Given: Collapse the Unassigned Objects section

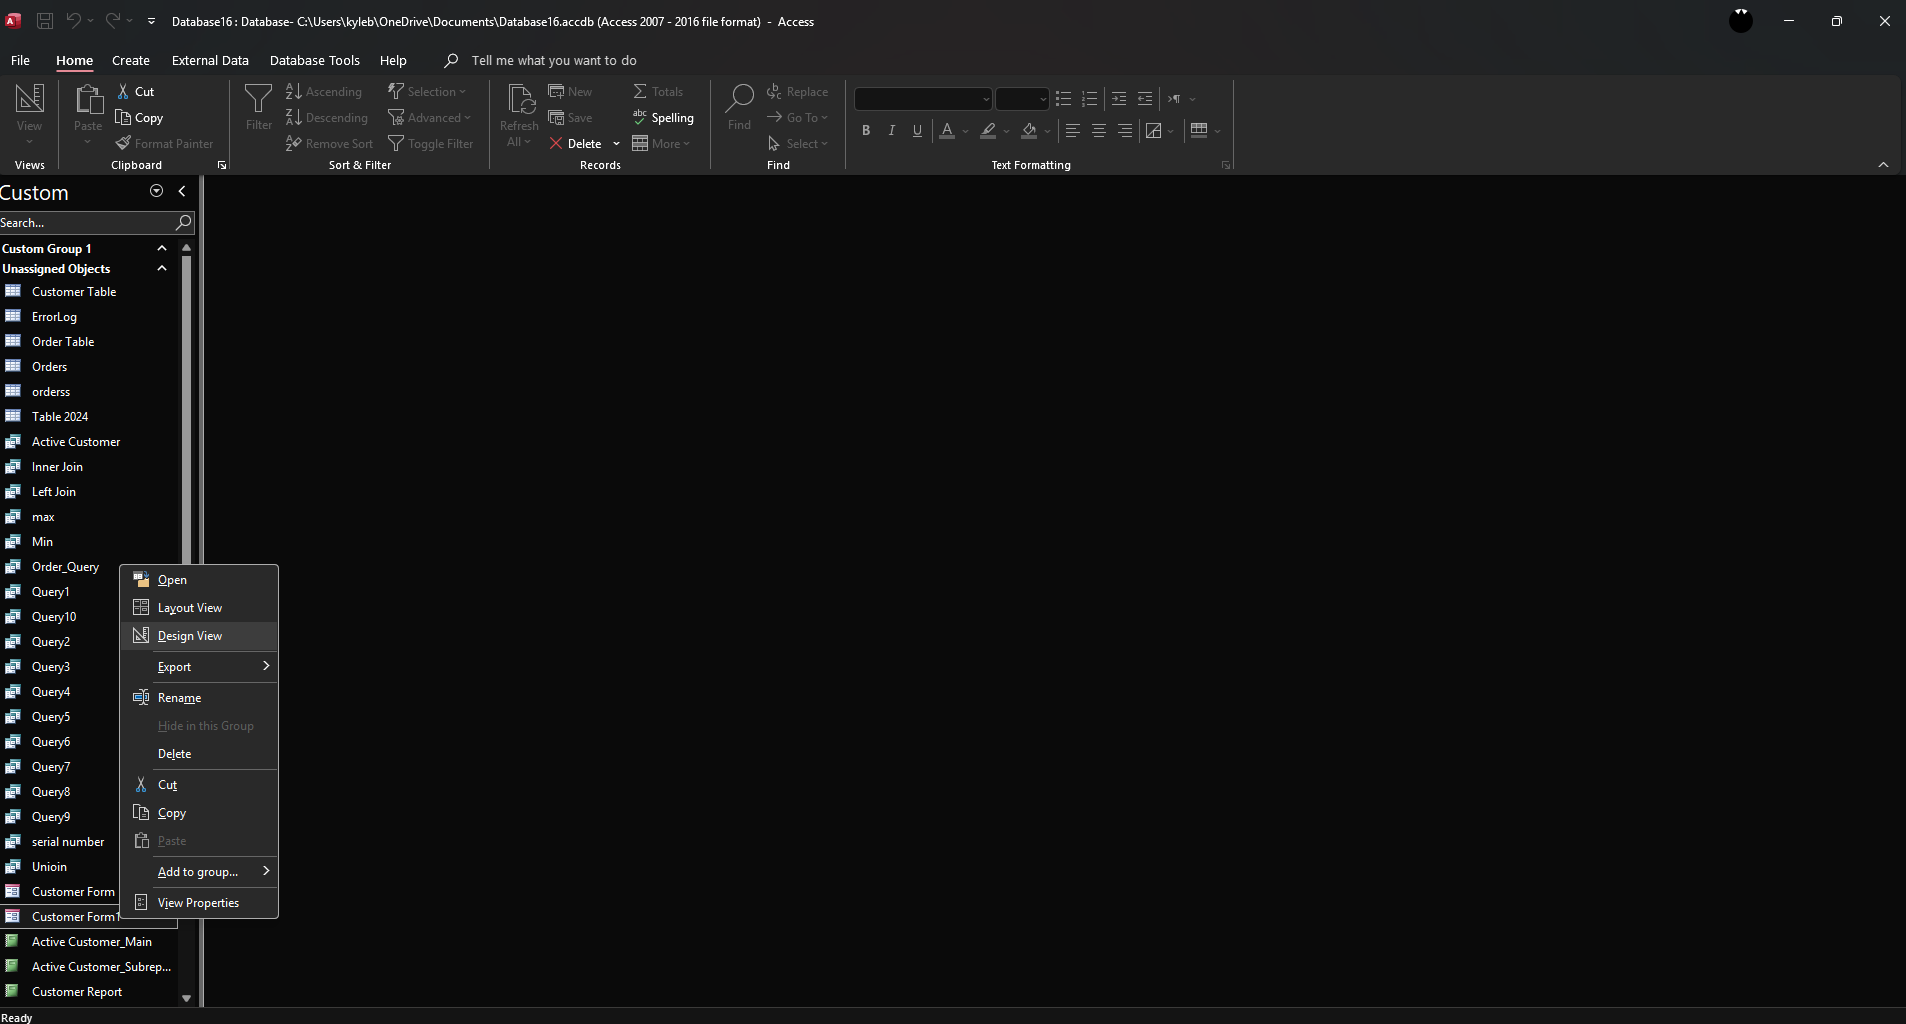Looking at the screenshot, I should pyautogui.click(x=162, y=268).
